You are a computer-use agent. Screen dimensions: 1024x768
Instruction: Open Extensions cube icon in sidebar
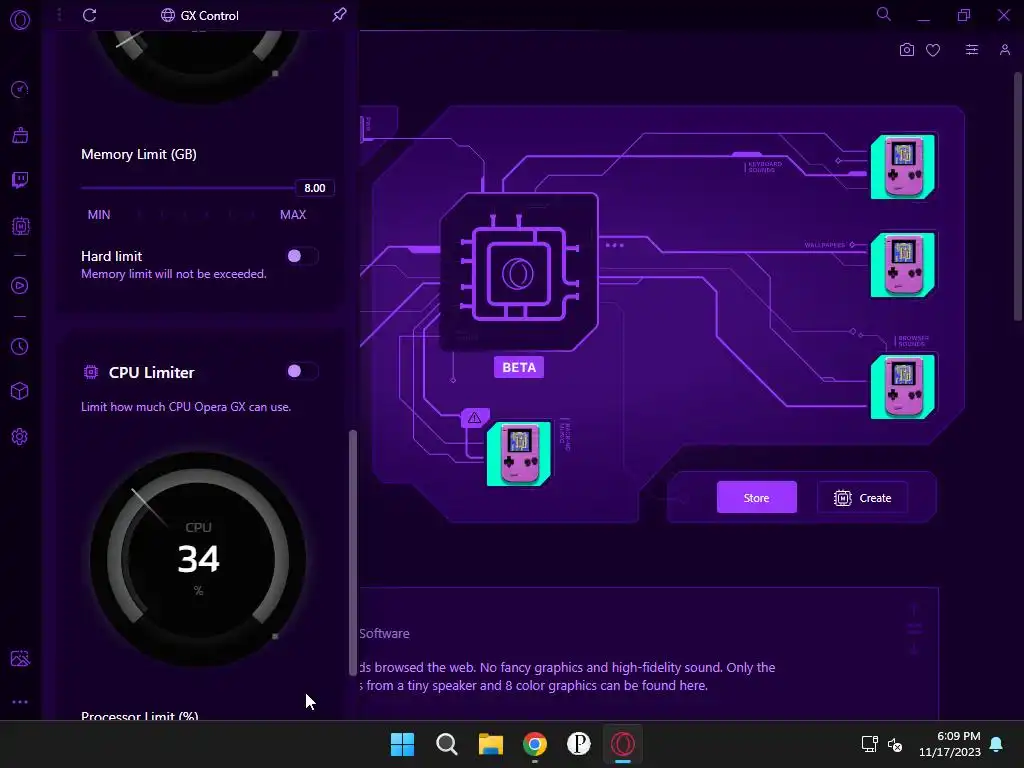[x=20, y=391]
